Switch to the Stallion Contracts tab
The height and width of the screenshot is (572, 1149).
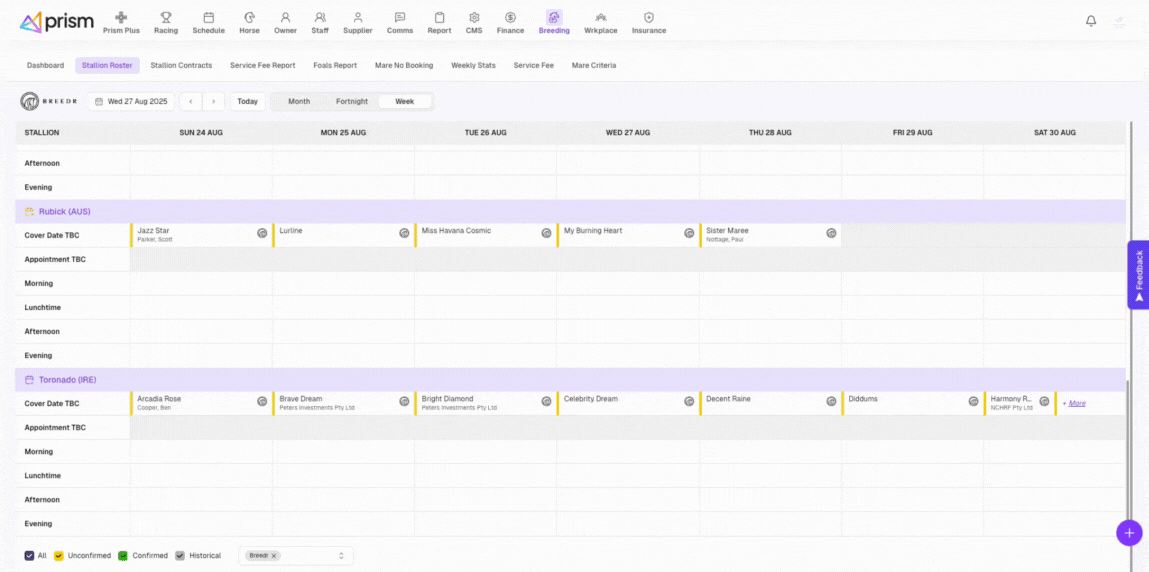click(x=181, y=65)
